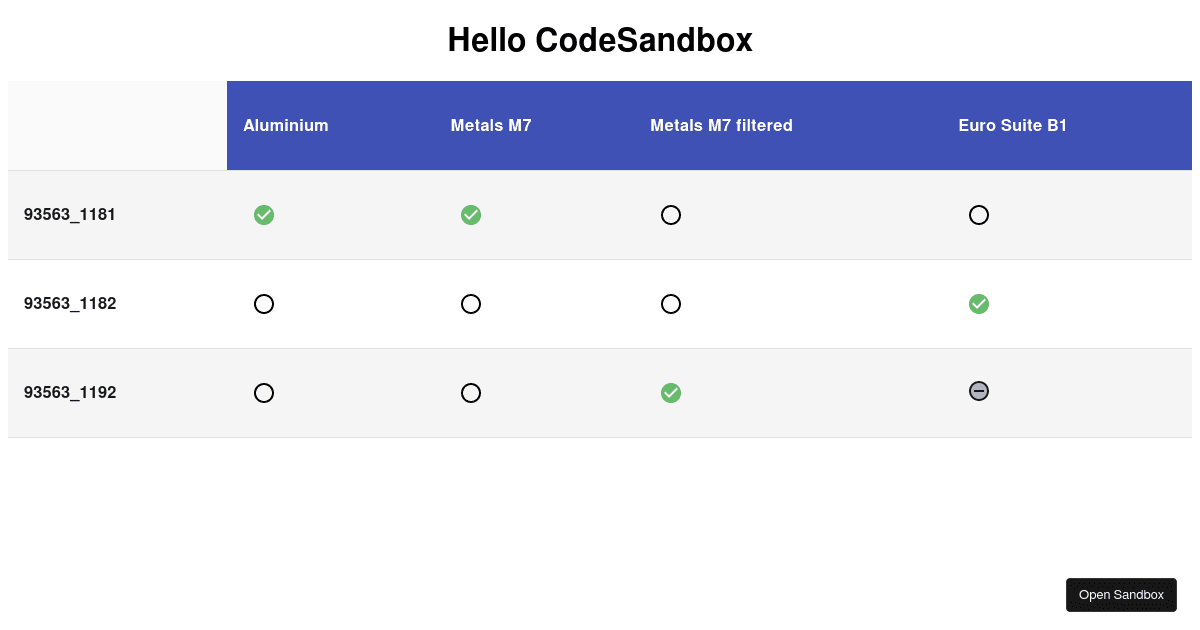Click the Aluminium column header
1200x630 pixels.
(x=286, y=125)
